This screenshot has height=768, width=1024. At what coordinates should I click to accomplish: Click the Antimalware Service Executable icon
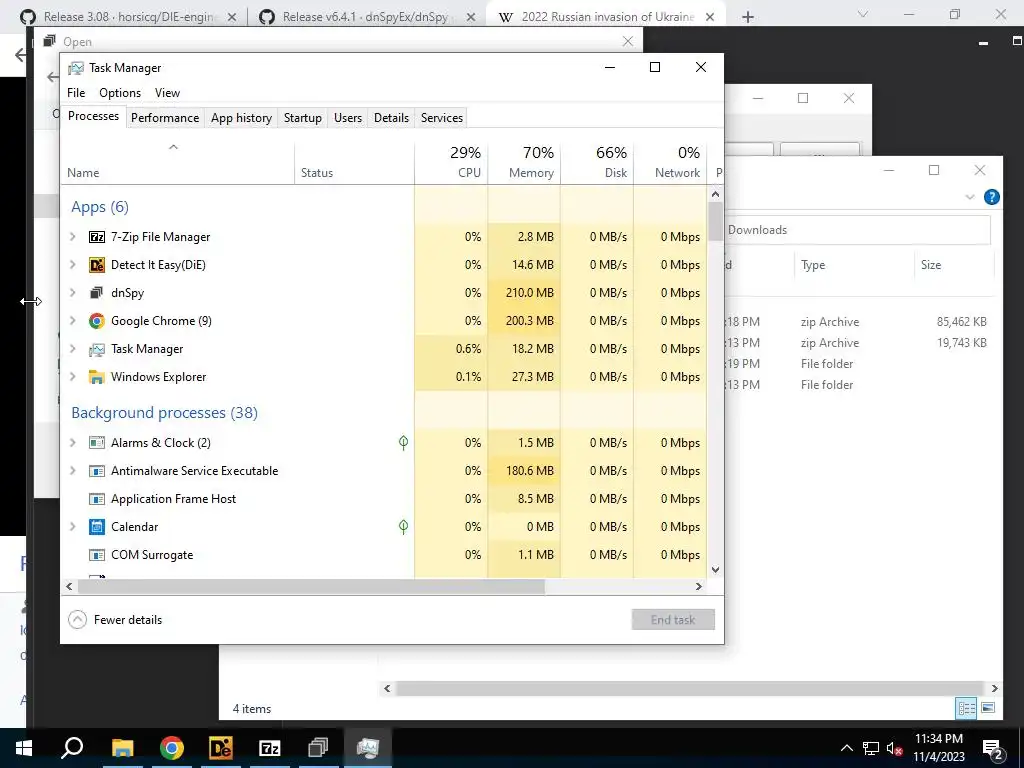(97, 471)
